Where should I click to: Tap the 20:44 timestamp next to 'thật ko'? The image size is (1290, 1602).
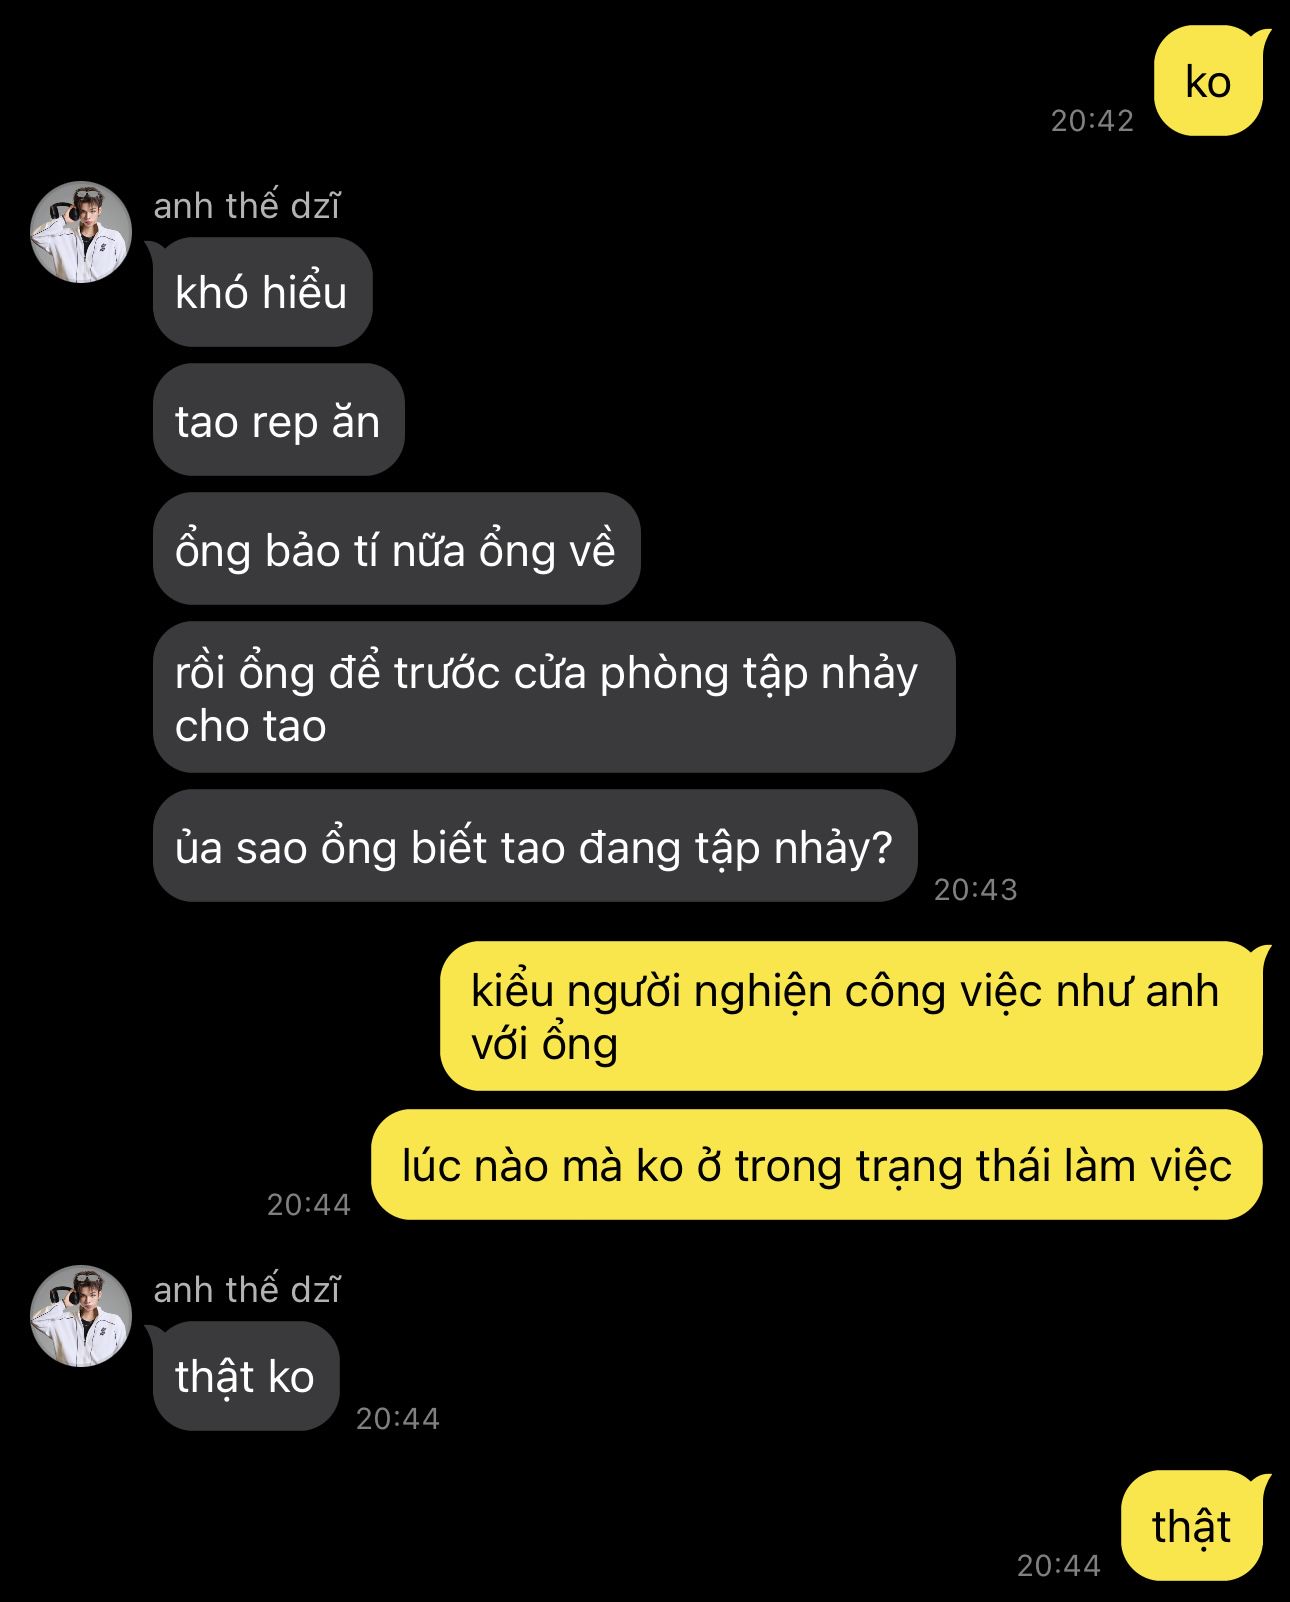(398, 1418)
